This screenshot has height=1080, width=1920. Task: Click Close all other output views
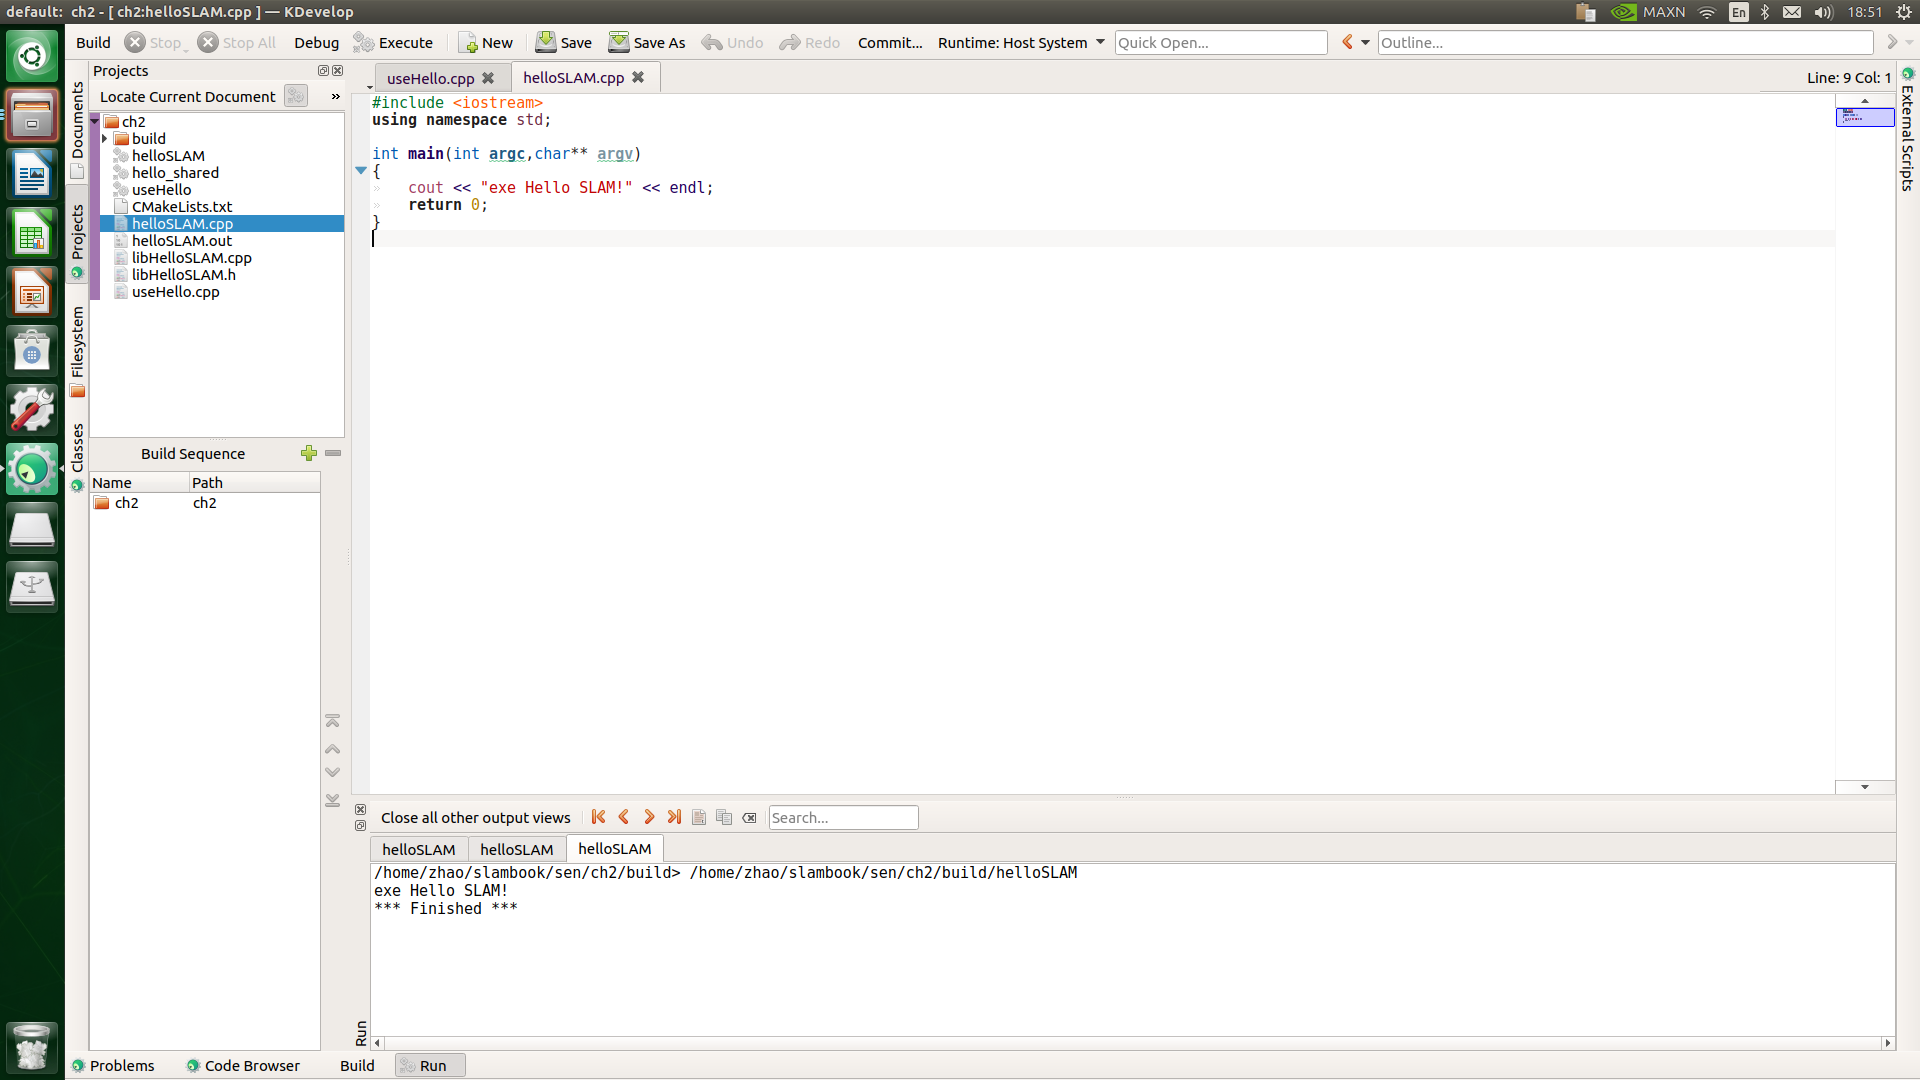[475, 817]
